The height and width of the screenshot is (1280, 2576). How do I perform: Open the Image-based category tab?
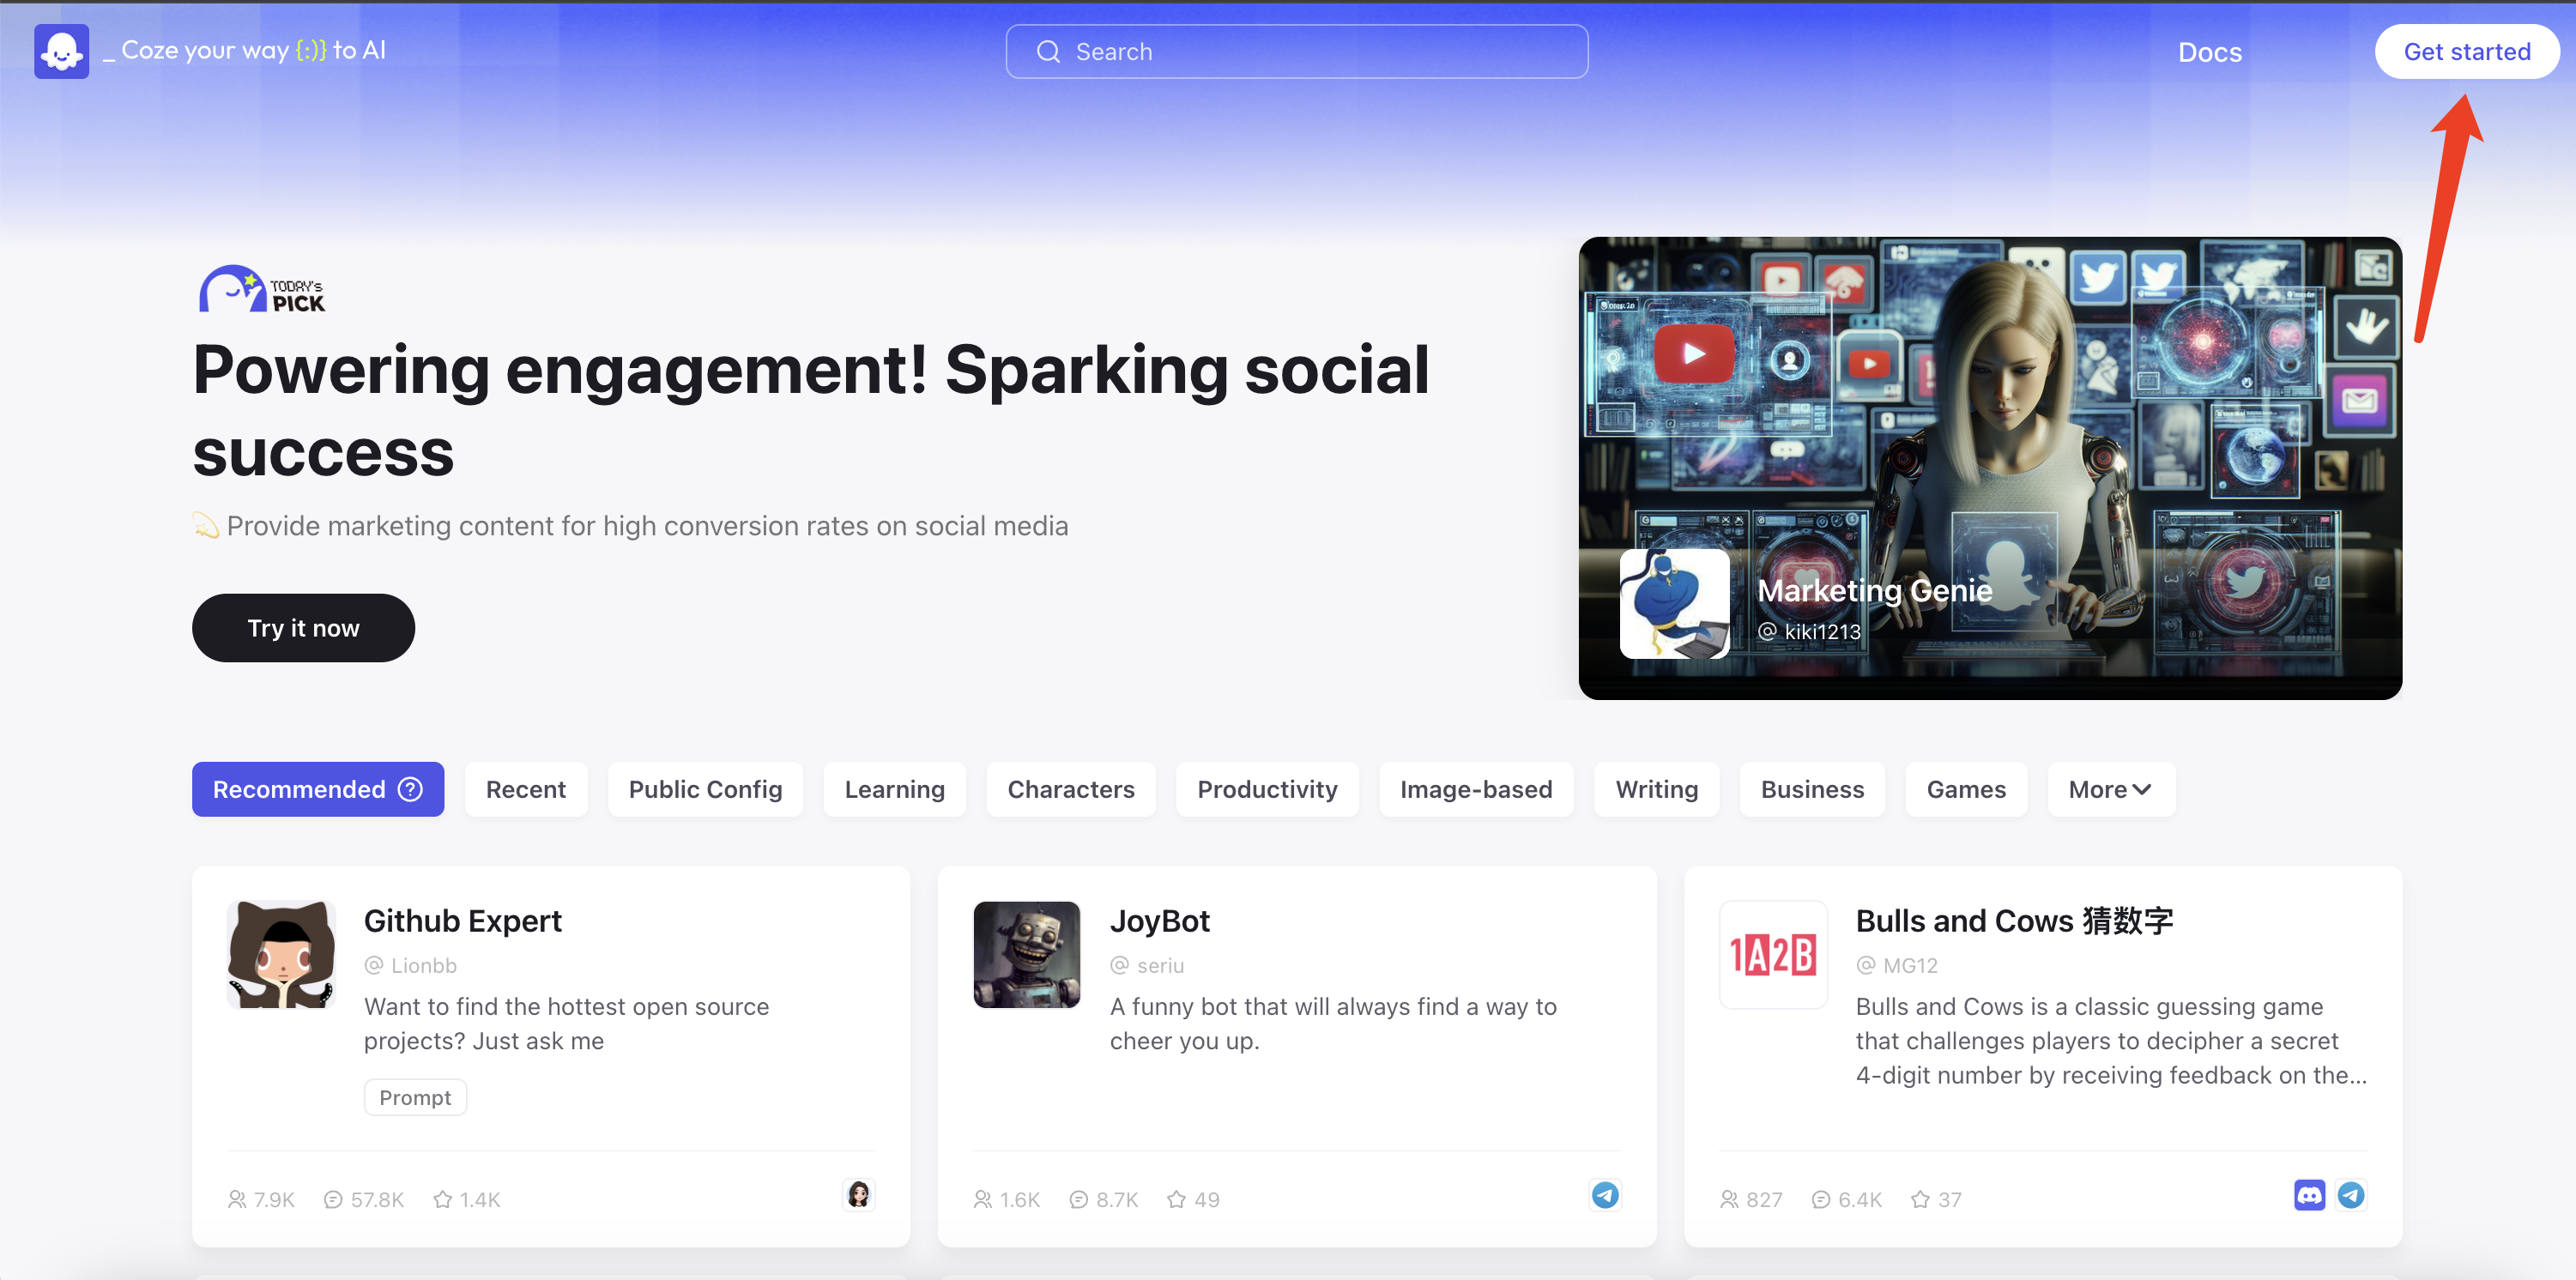point(1475,789)
